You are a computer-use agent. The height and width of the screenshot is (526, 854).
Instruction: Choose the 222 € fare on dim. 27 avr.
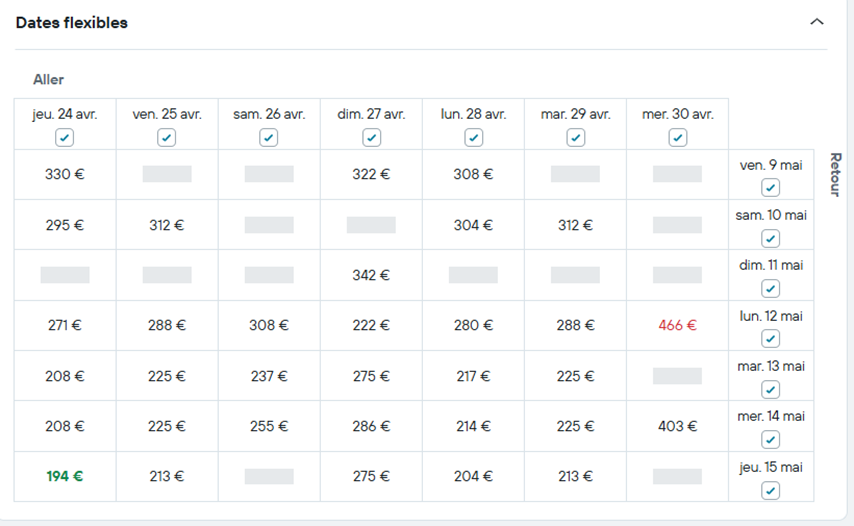371,325
